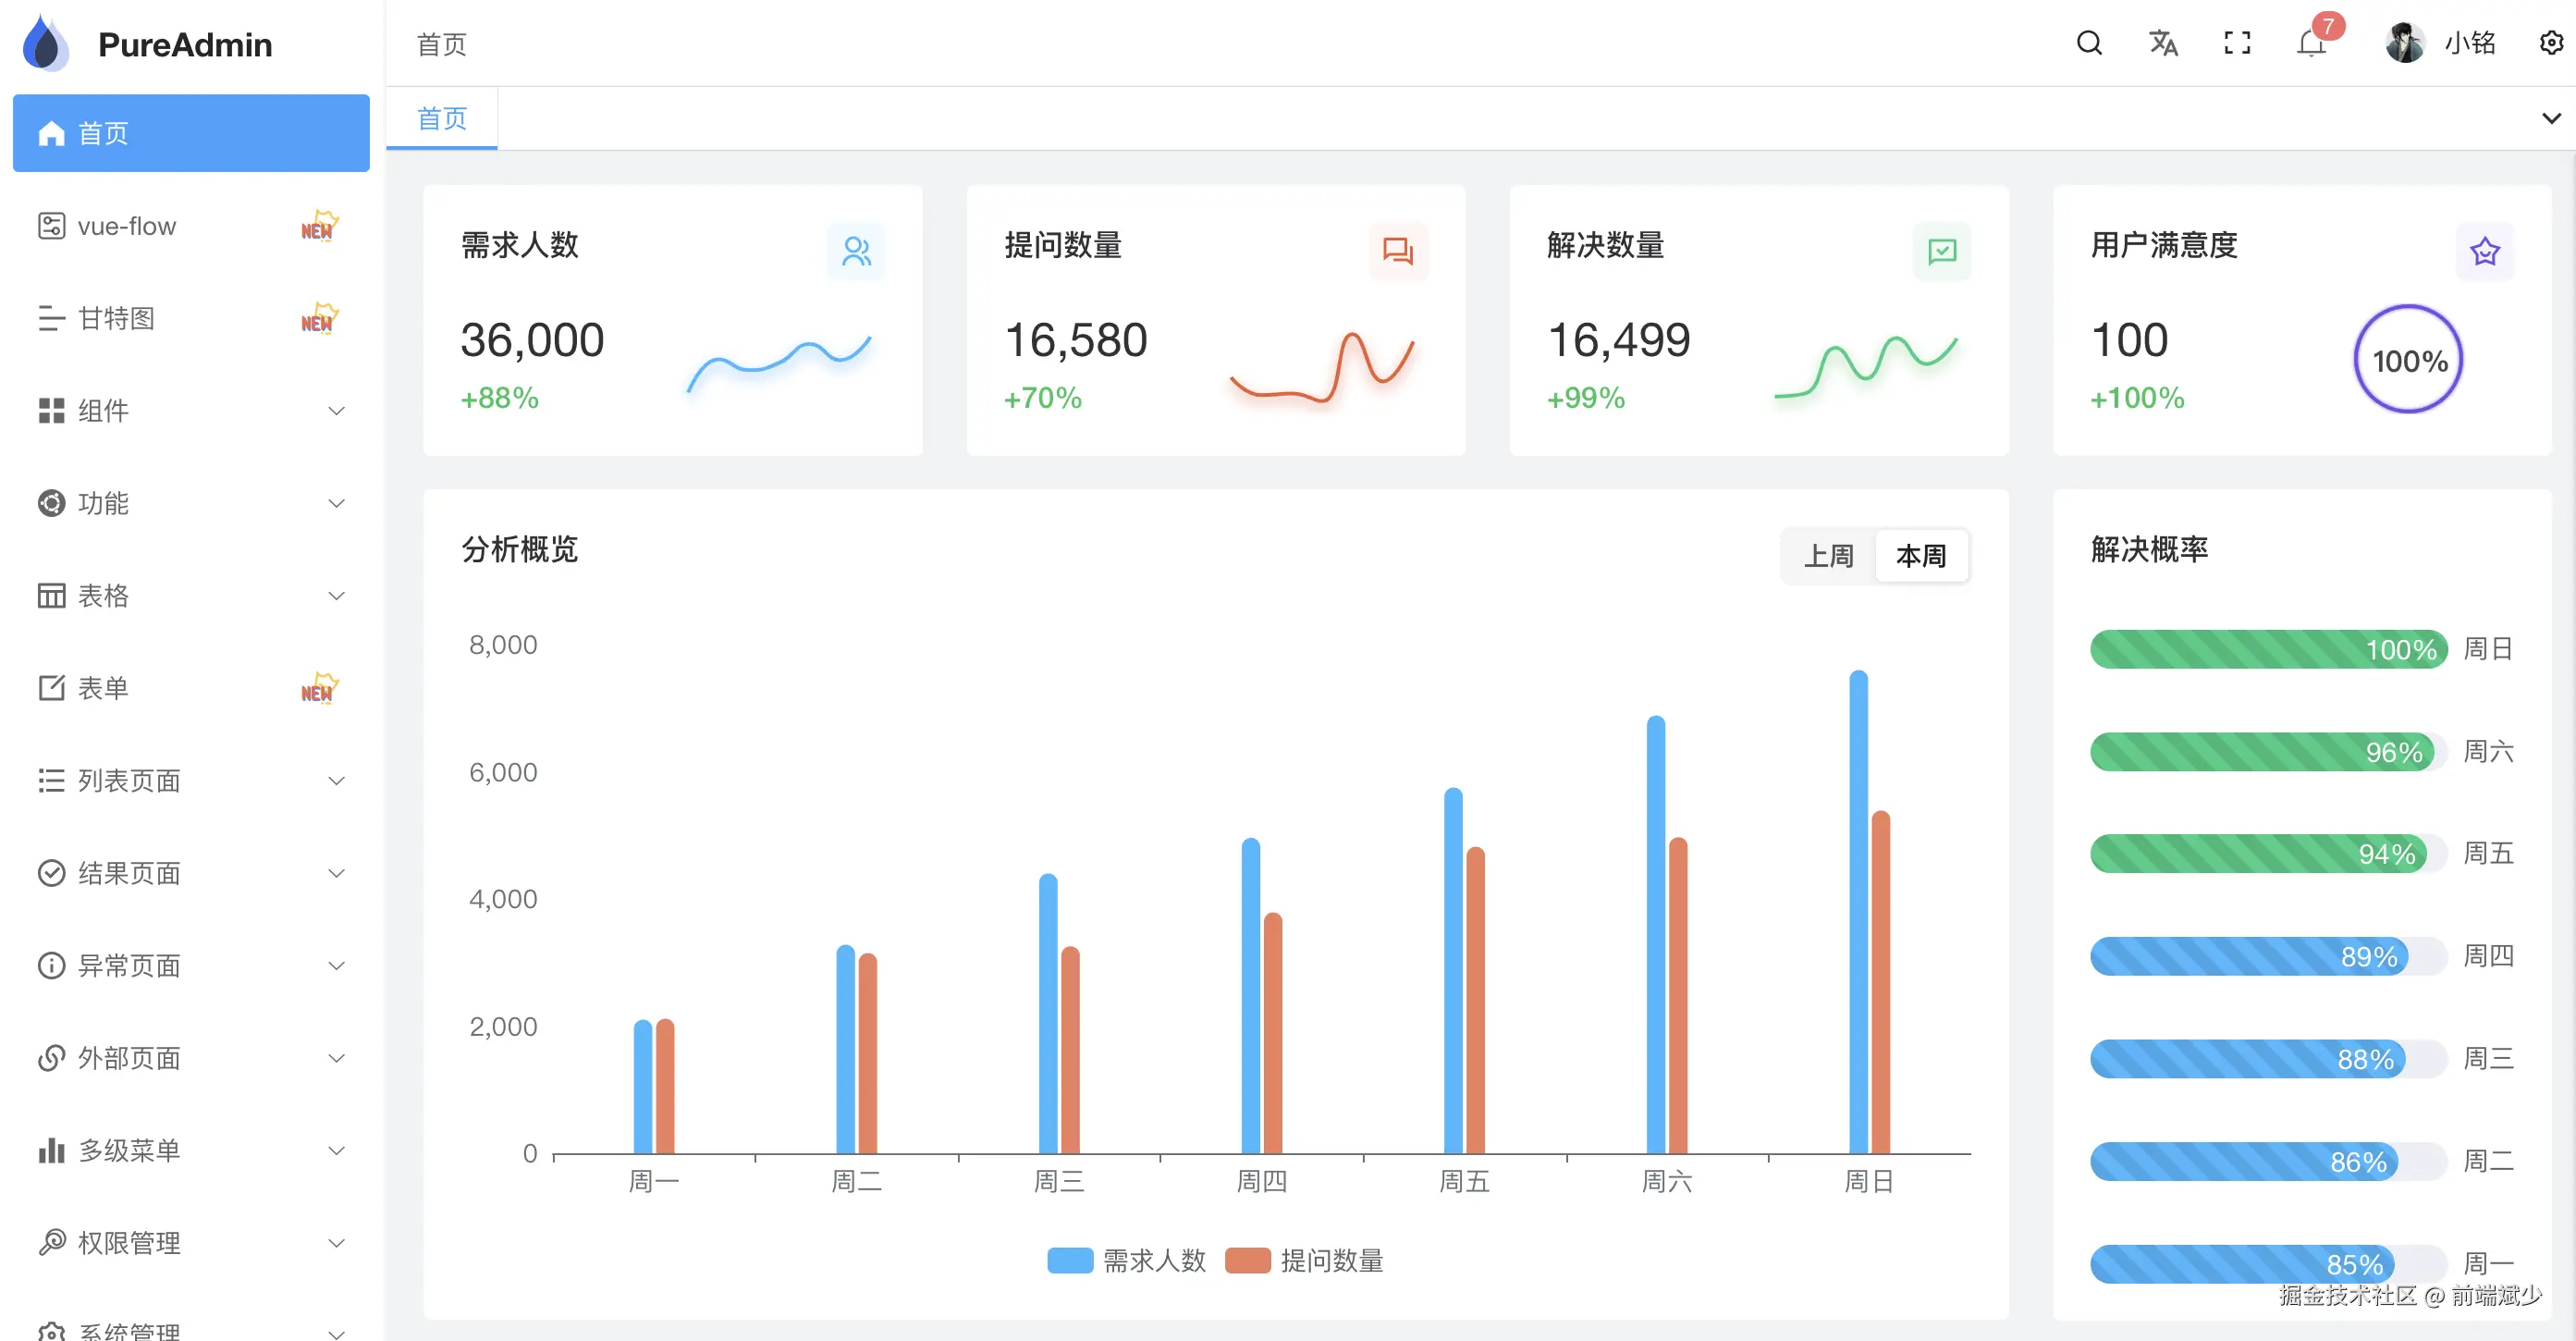The height and width of the screenshot is (1341, 2576).
Task: Select 本周 segment option
Action: click(1920, 555)
